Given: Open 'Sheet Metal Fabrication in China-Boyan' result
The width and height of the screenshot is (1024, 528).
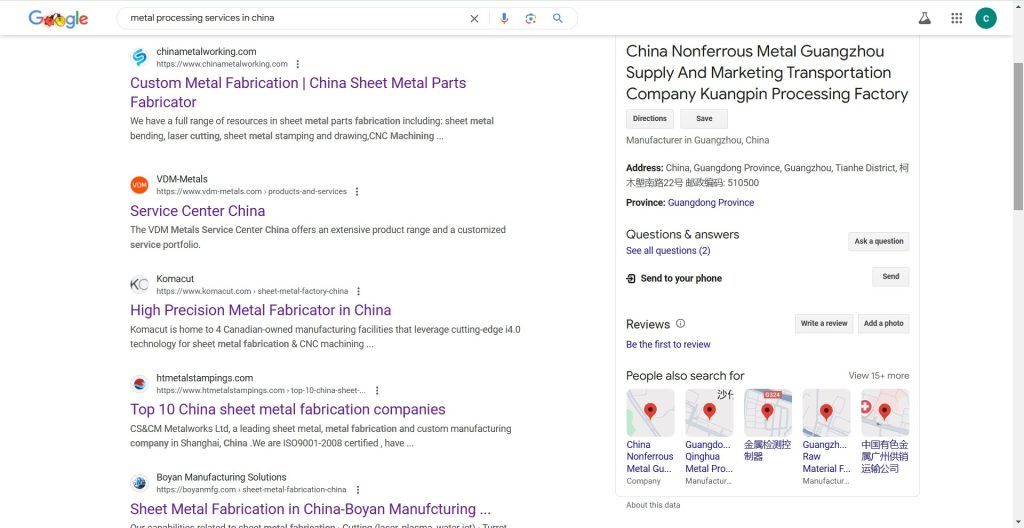Looking at the screenshot, I should [x=310, y=509].
